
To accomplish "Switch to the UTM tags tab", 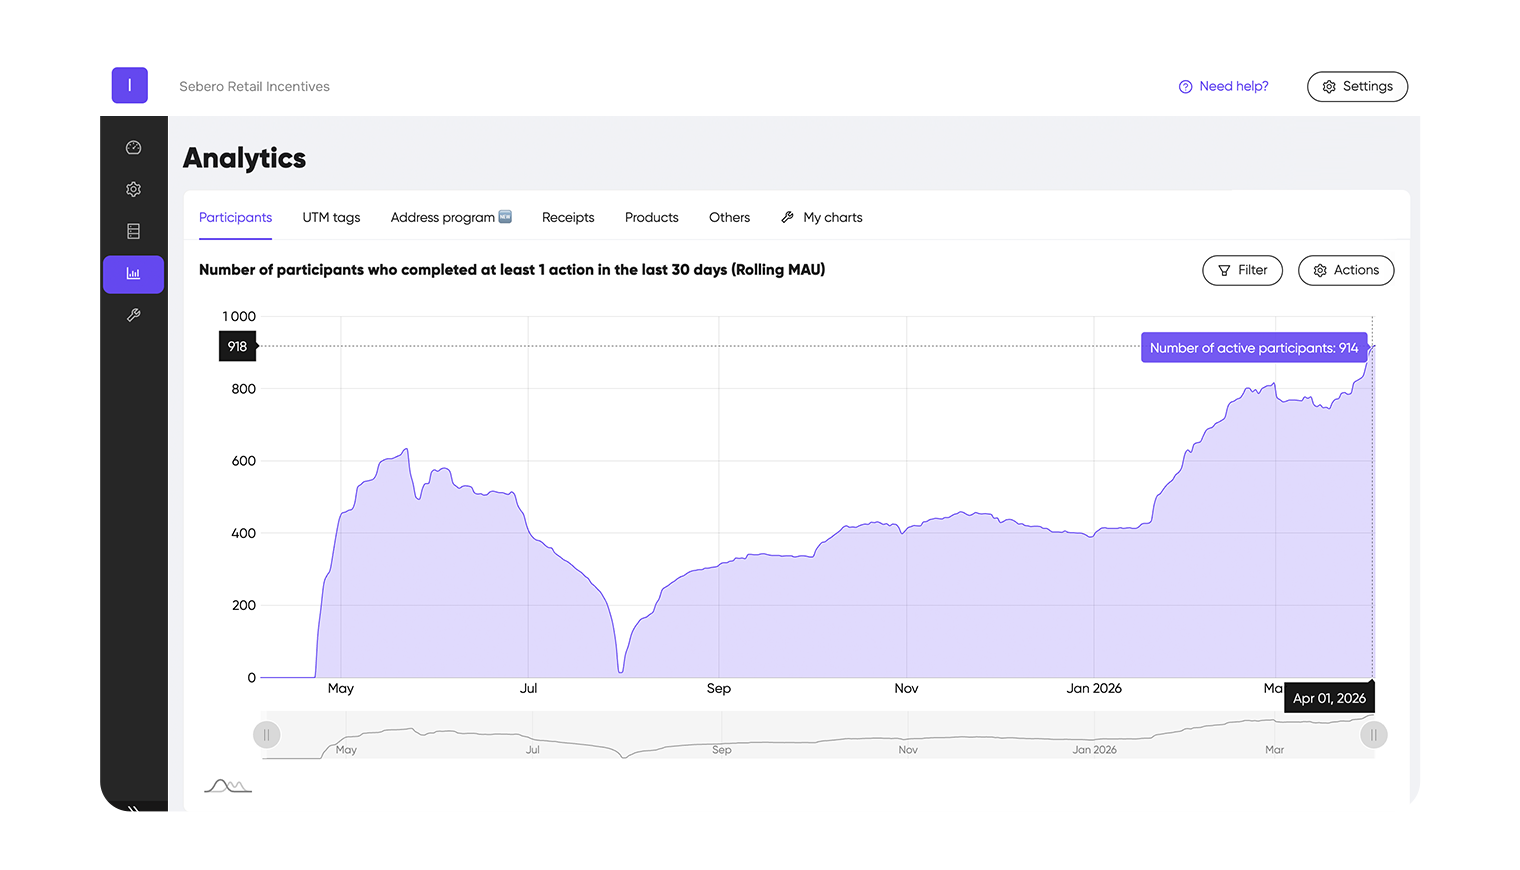I will 331,217.
